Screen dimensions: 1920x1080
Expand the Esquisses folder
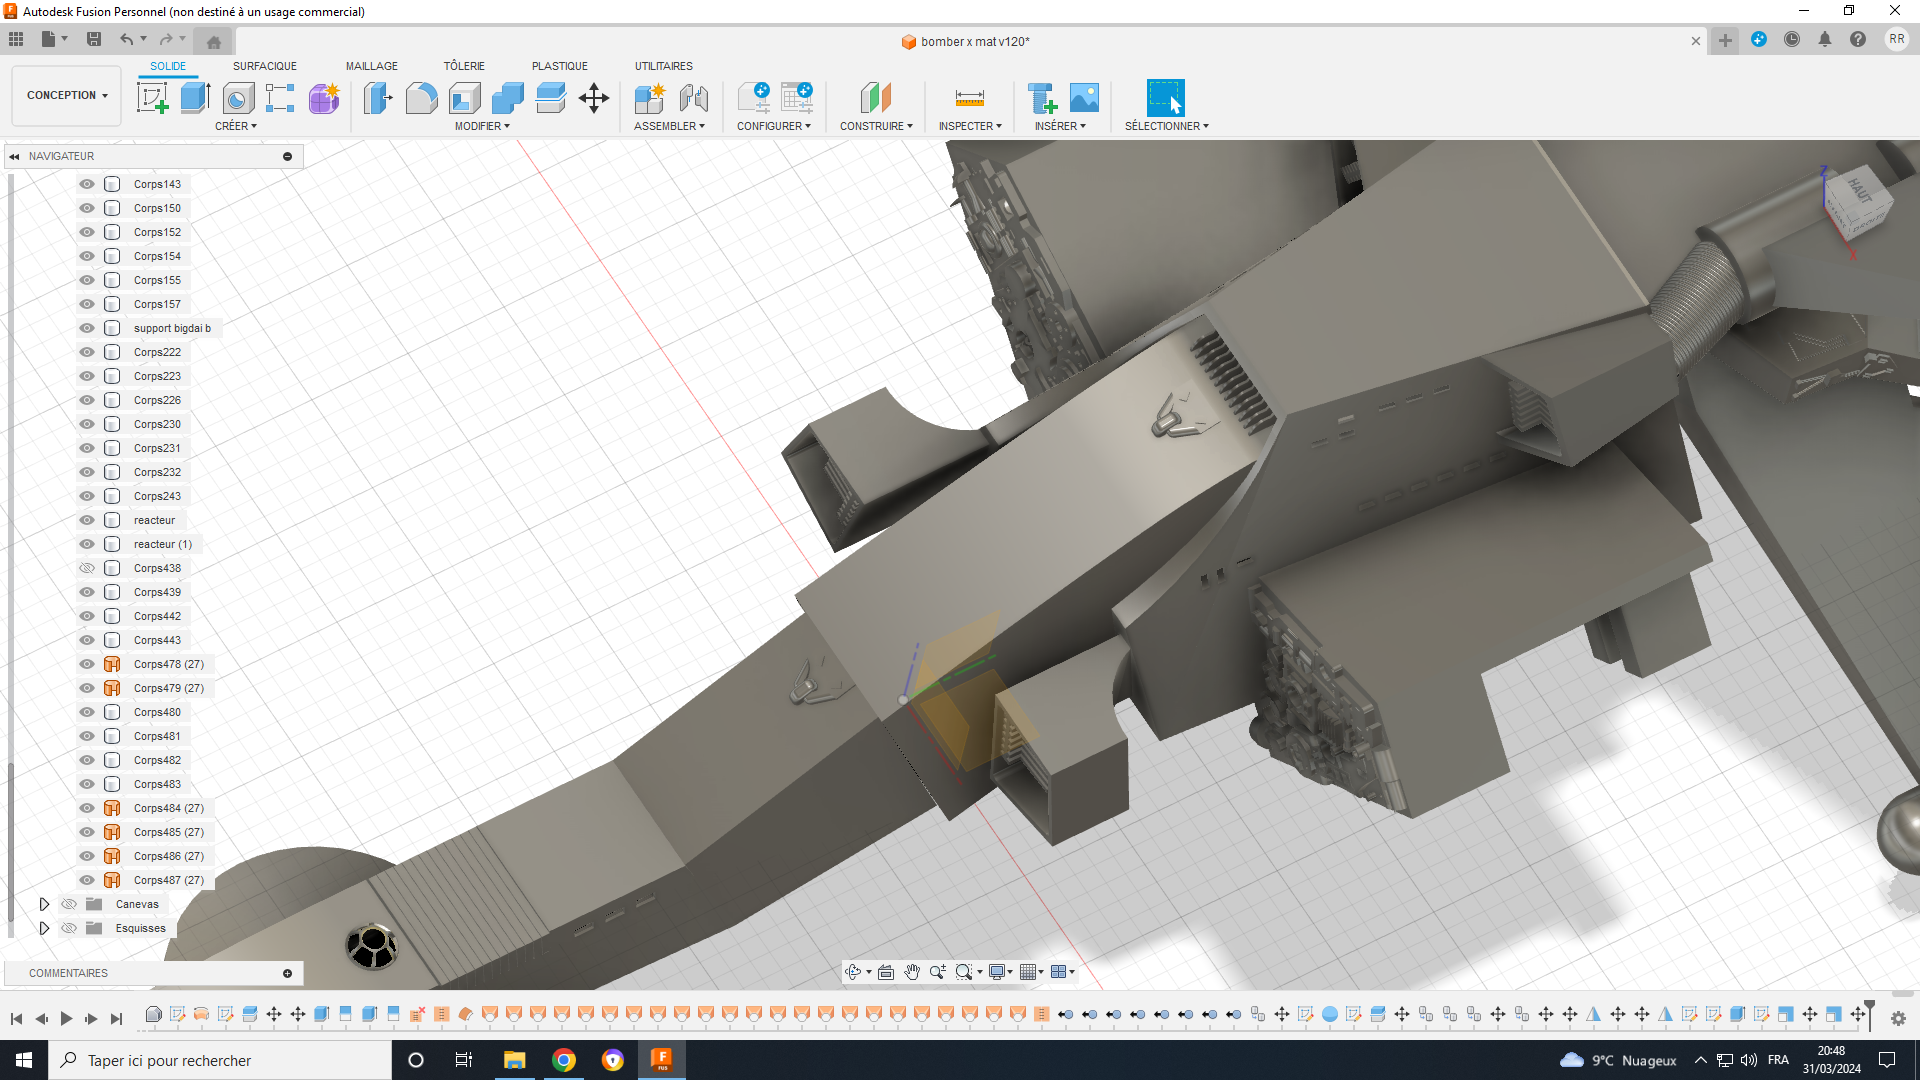coord(44,928)
